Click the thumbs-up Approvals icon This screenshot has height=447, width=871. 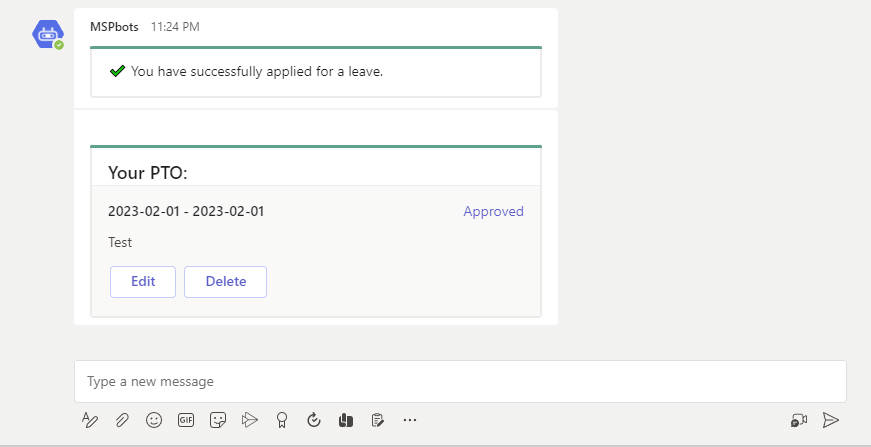click(x=346, y=420)
